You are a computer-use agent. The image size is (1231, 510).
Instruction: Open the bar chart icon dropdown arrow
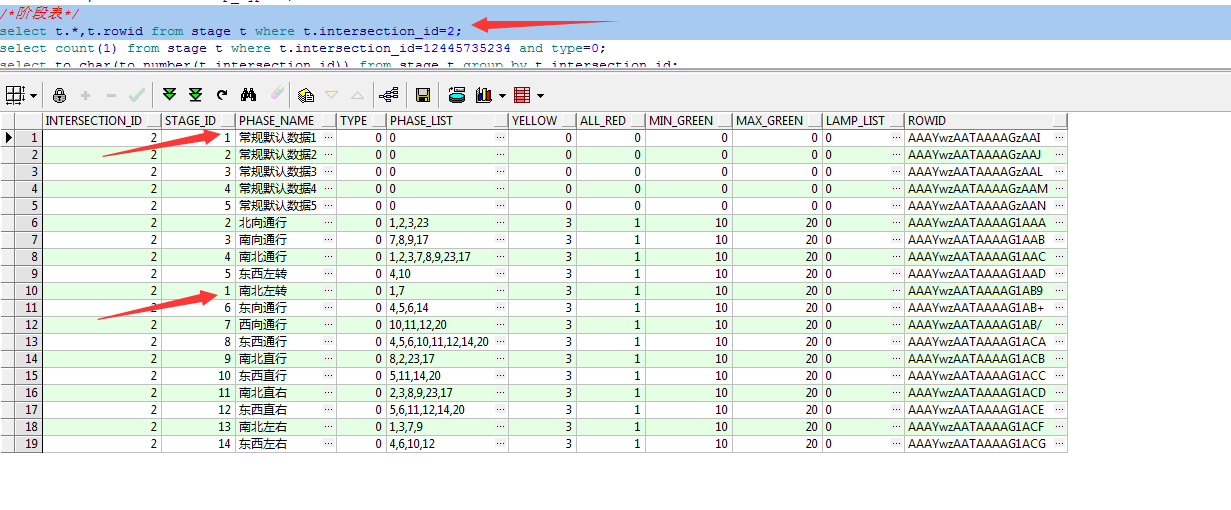(x=501, y=96)
